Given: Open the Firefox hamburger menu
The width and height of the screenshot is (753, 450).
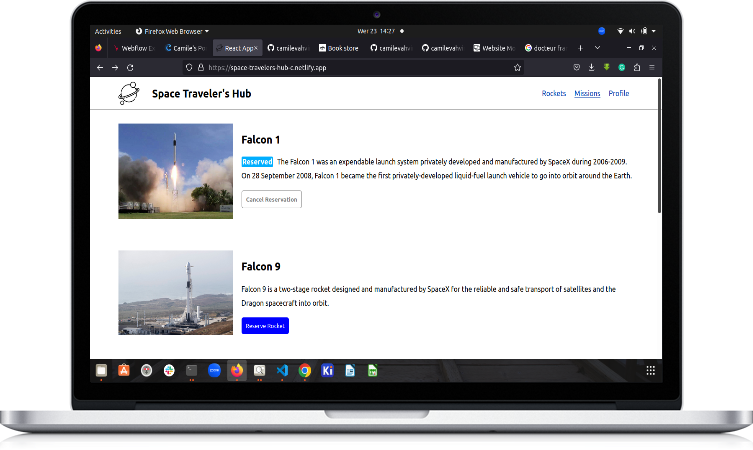Looking at the screenshot, I should tap(652, 68).
